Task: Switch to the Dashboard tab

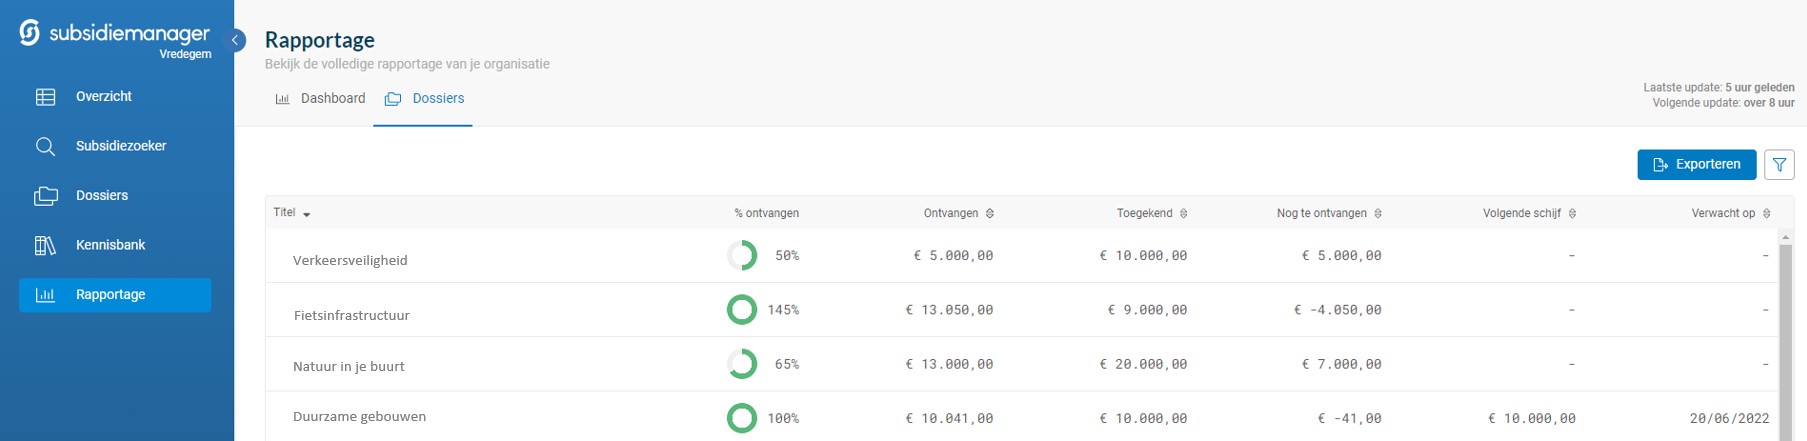Action: [x=321, y=99]
